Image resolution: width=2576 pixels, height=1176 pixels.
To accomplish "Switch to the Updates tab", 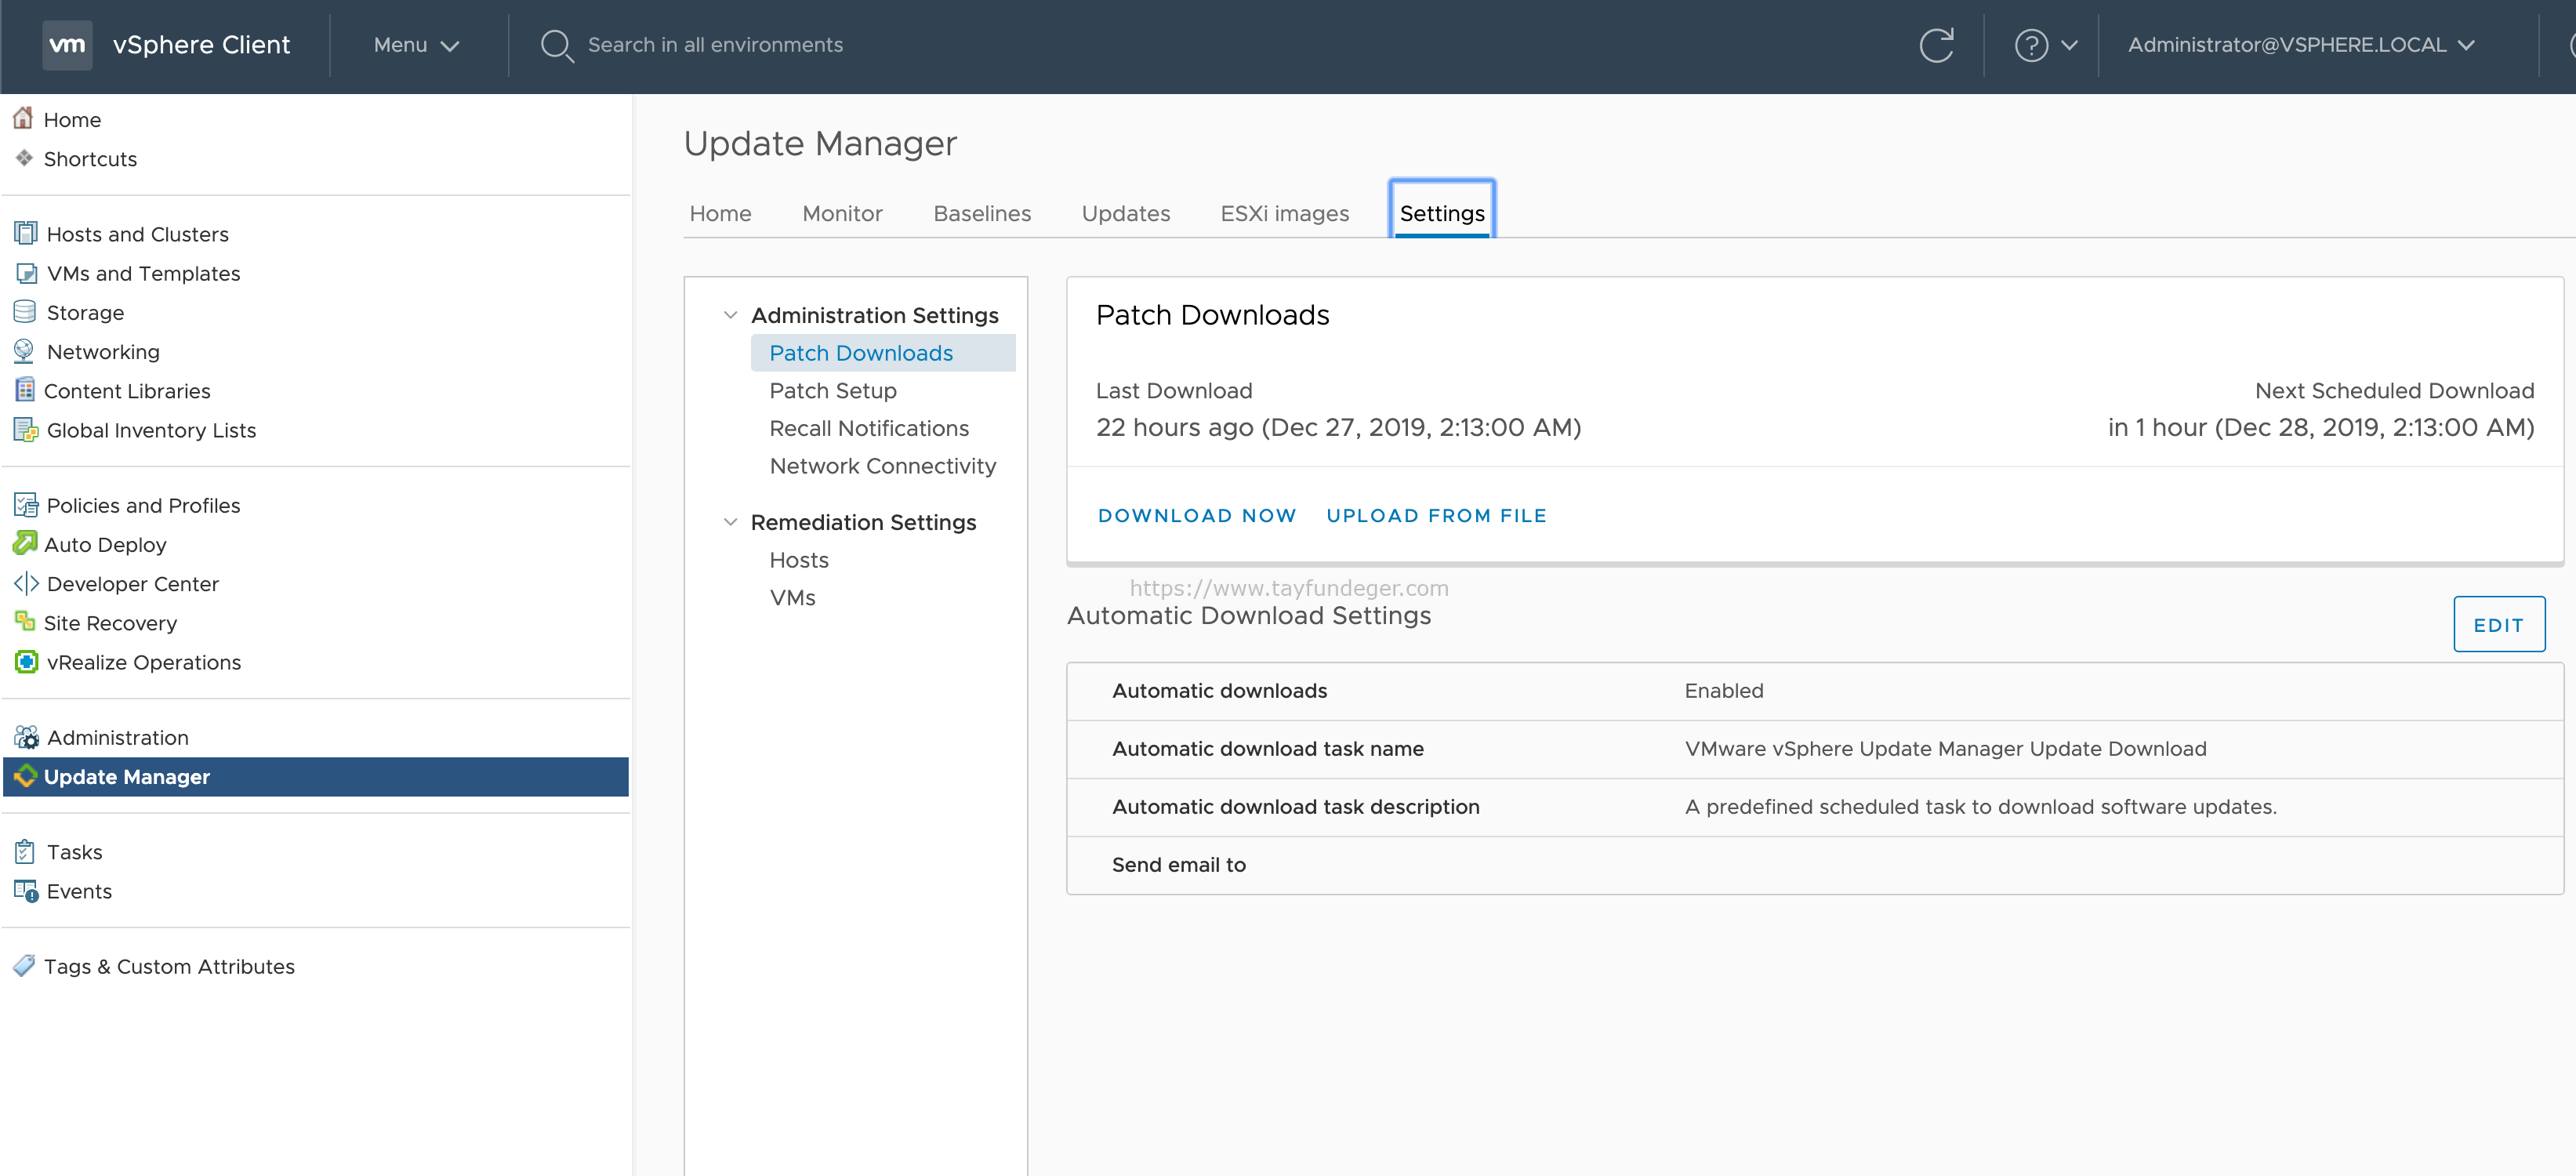I will point(1125,213).
